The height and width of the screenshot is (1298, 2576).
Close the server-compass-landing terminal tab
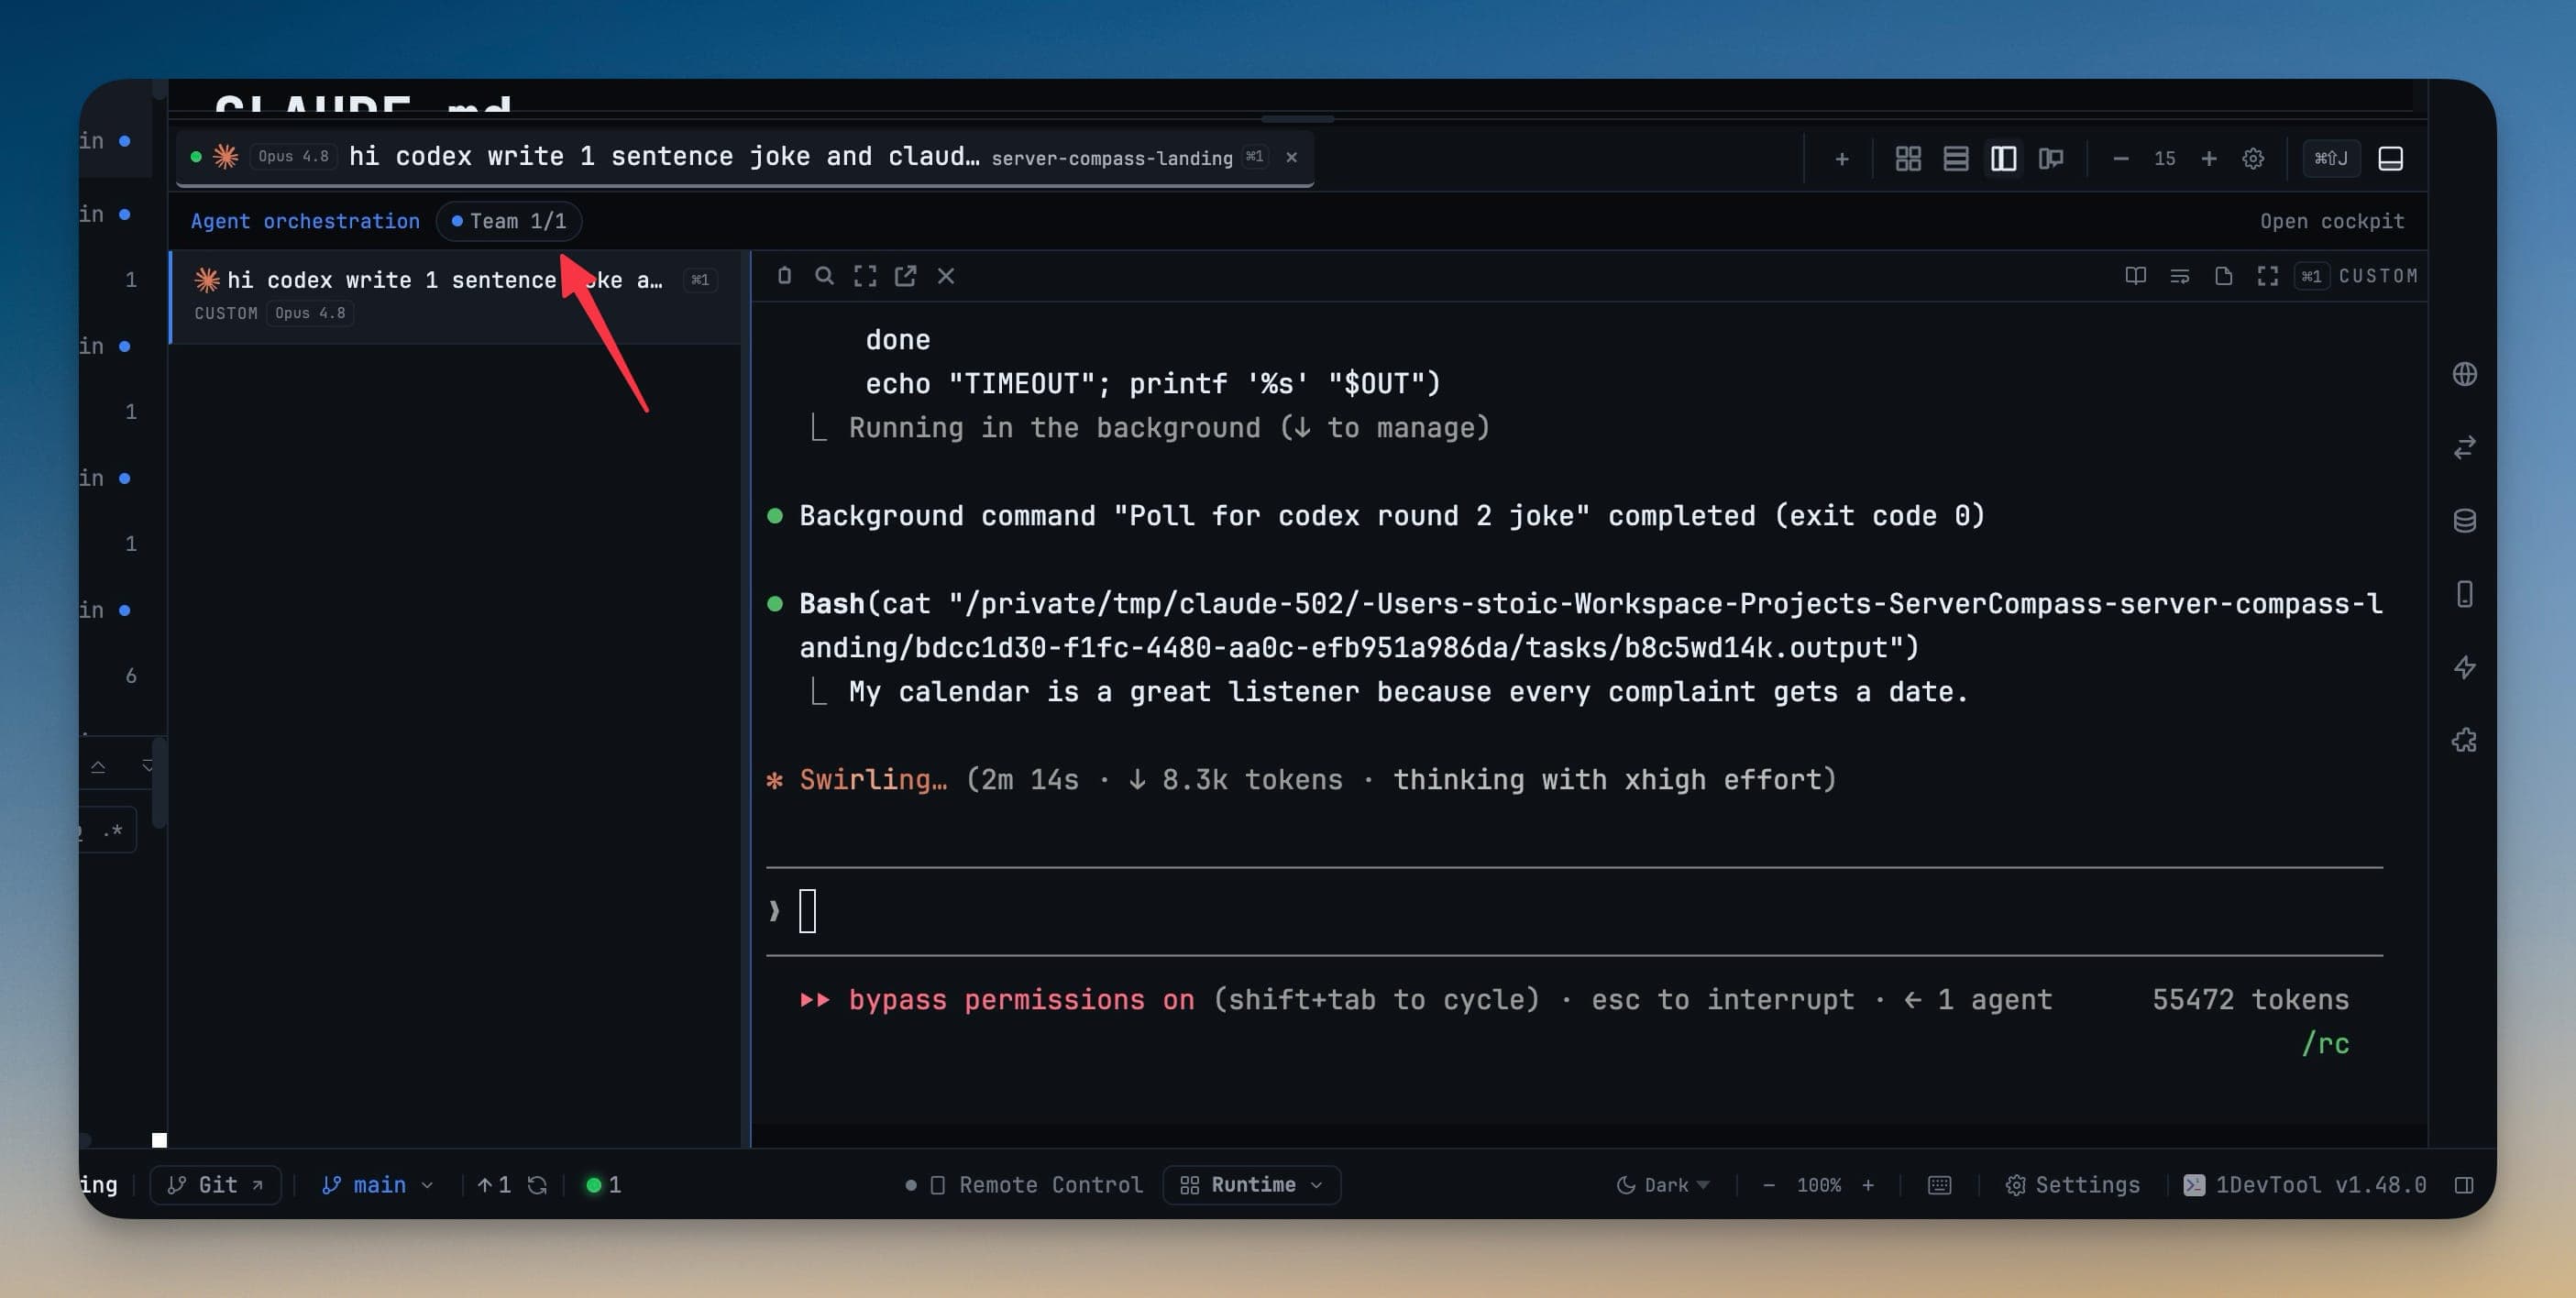point(1291,157)
